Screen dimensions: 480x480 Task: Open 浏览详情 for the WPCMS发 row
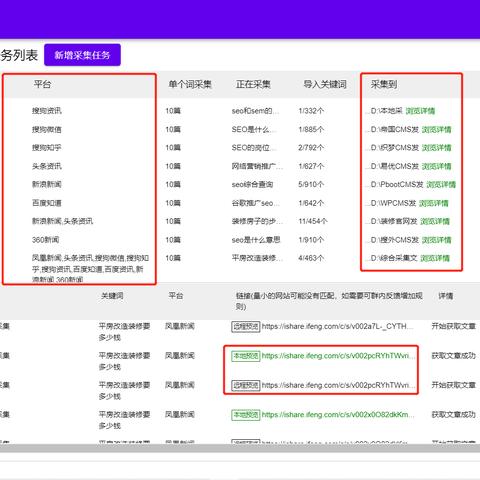click(433, 203)
